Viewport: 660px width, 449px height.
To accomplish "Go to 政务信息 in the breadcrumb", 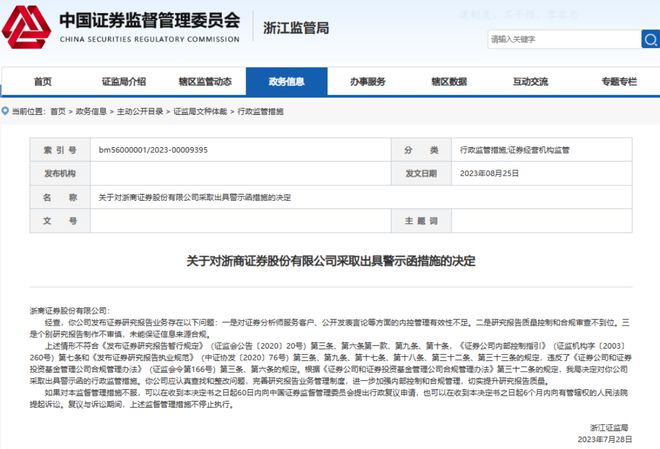I will click(x=91, y=112).
